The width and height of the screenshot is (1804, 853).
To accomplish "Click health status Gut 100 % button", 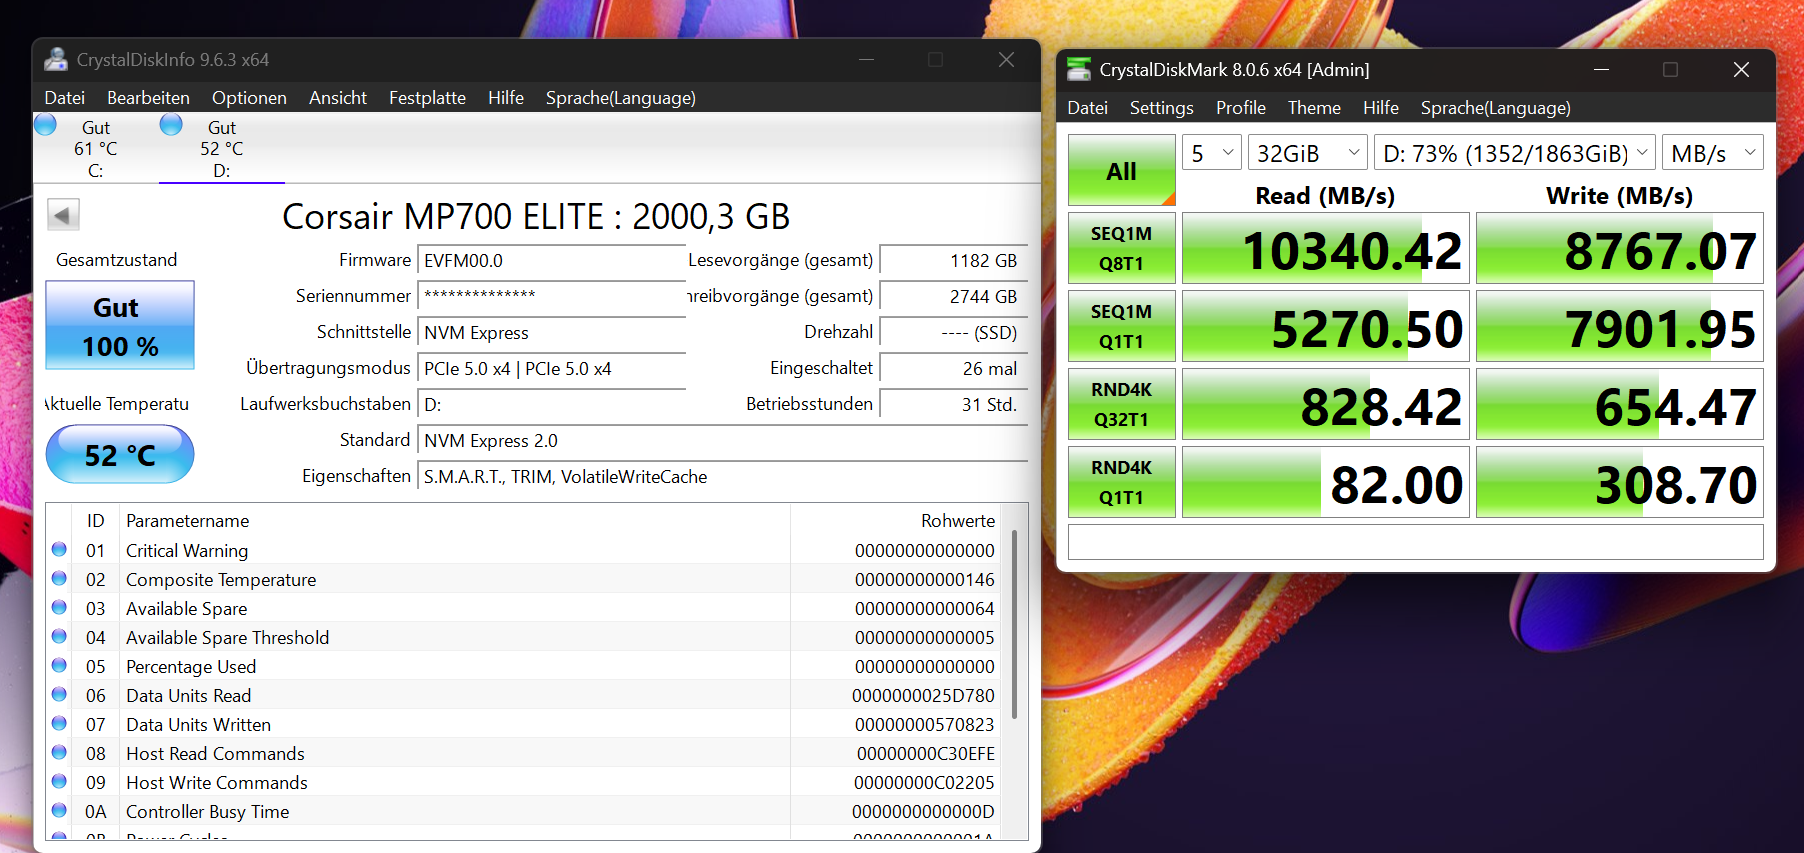I will [120, 326].
